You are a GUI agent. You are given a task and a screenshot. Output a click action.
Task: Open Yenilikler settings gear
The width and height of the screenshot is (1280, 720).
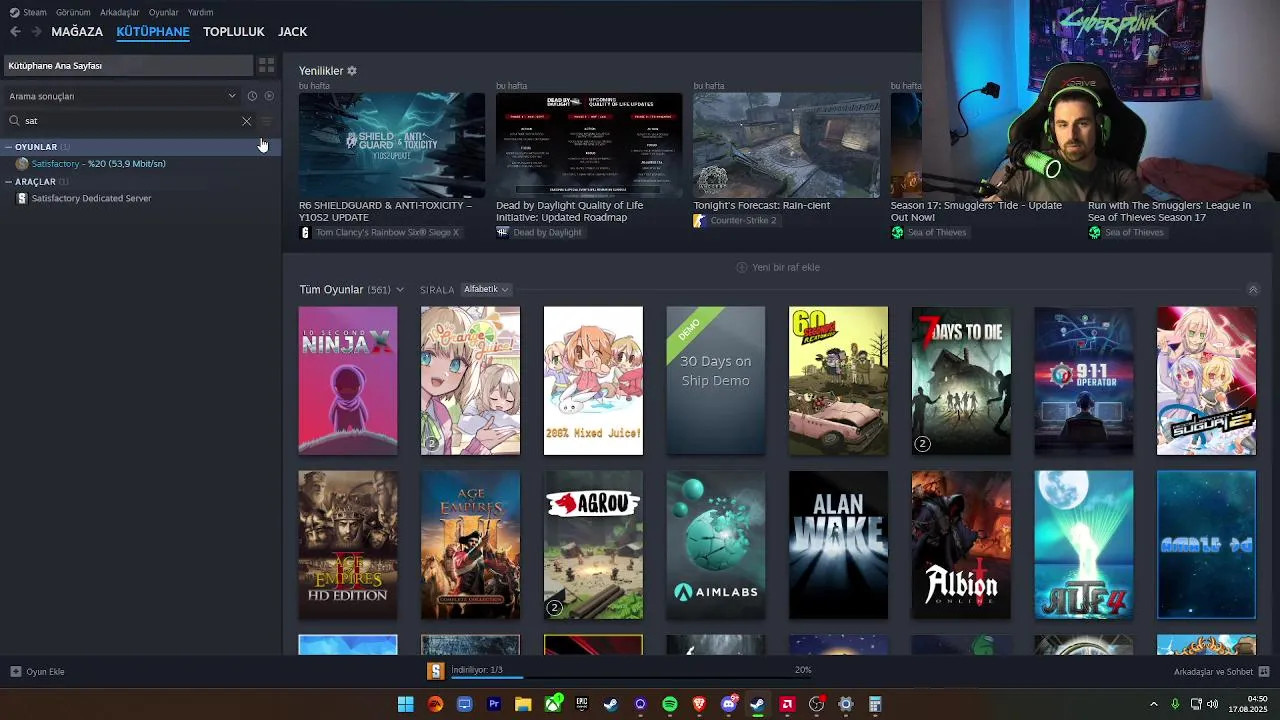(352, 71)
